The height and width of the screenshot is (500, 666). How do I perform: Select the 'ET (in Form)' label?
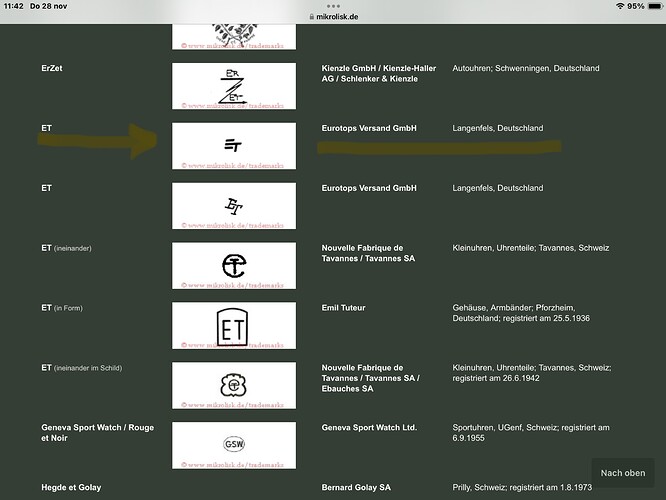click(62, 308)
